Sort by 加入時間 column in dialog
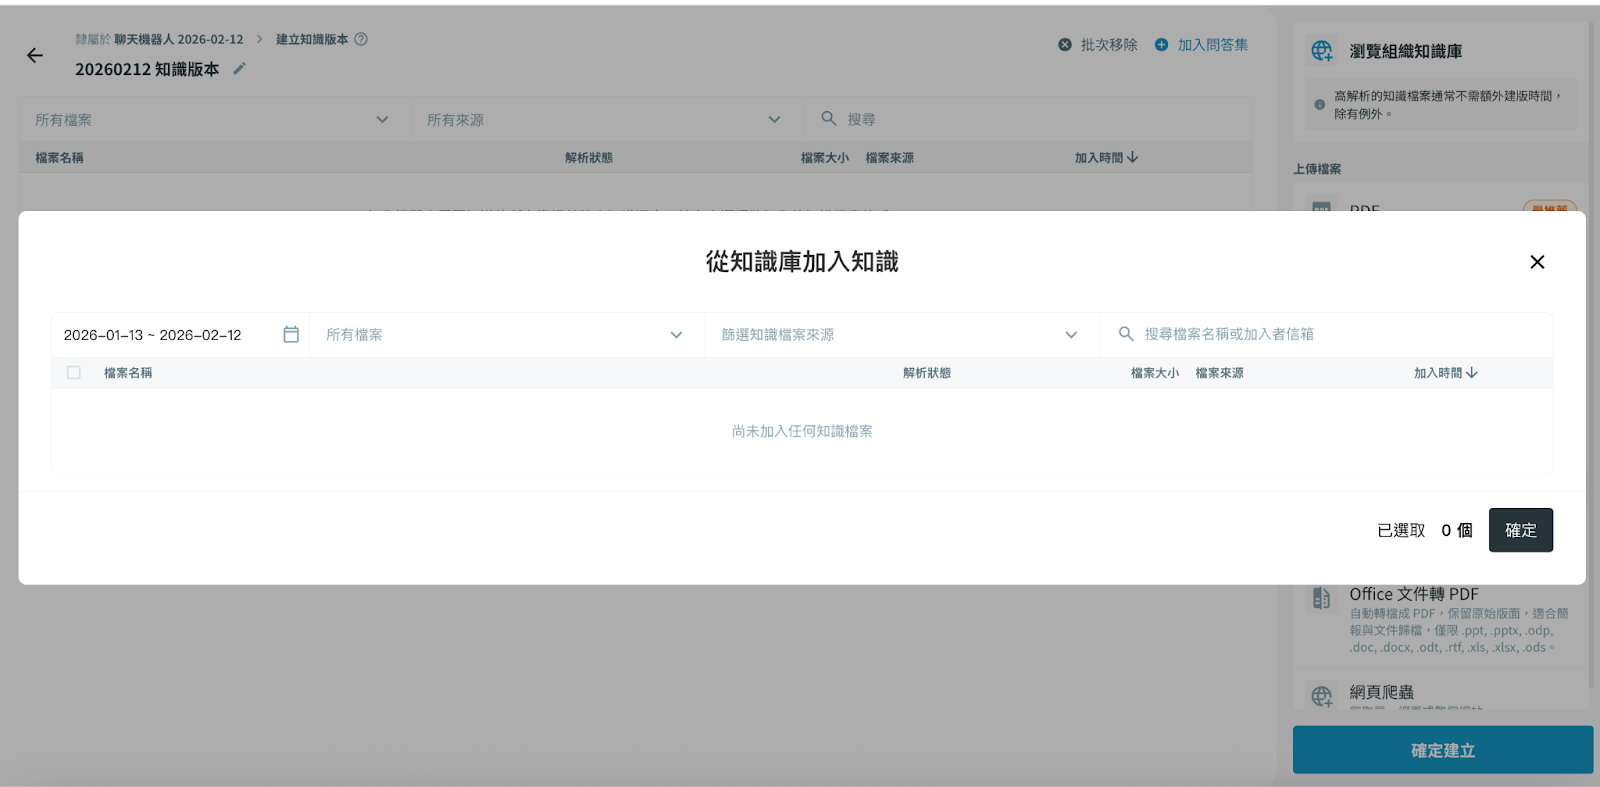This screenshot has width=1600, height=787. coord(1445,373)
